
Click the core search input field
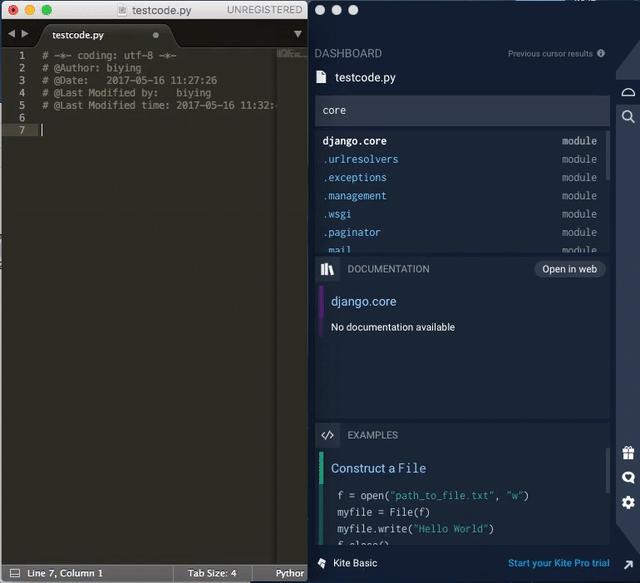click(462, 111)
